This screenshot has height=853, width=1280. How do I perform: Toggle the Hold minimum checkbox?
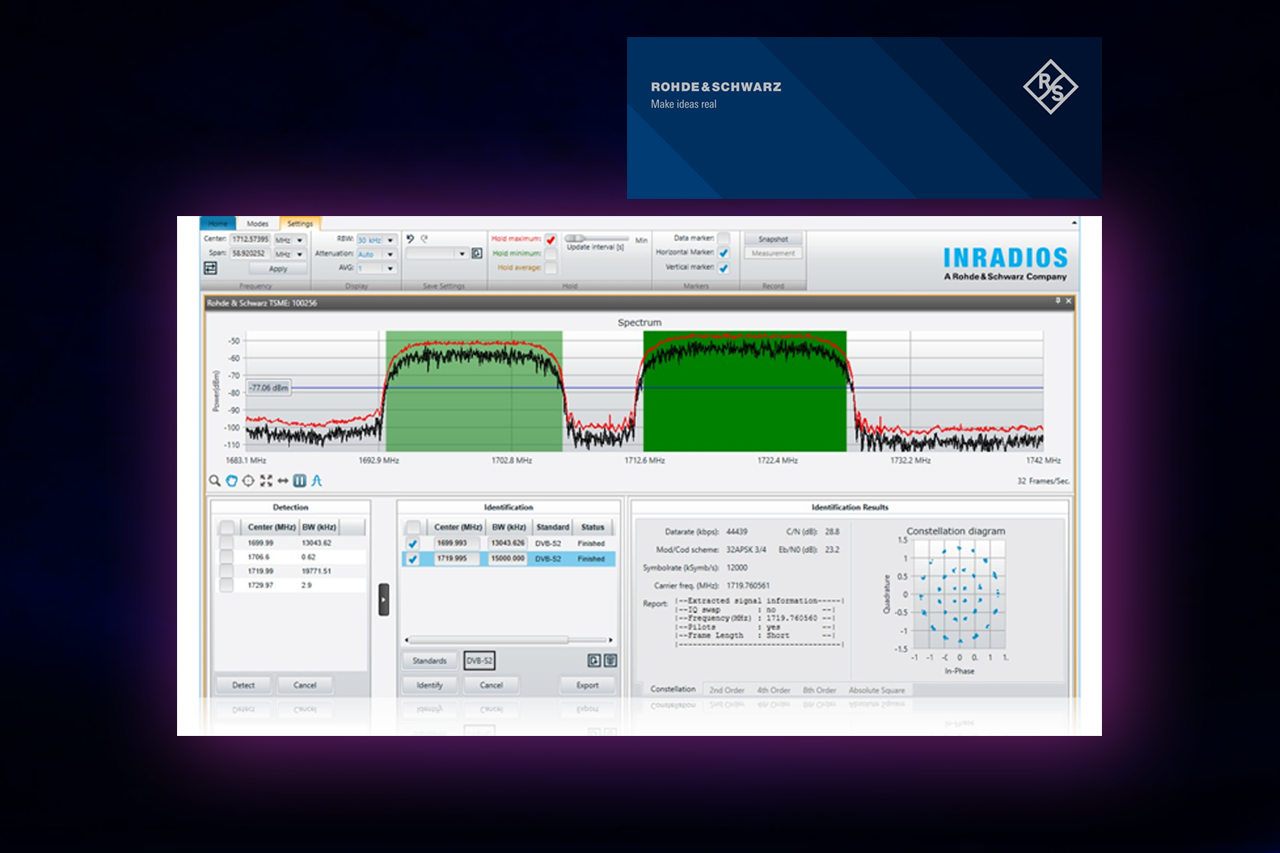coord(551,254)
